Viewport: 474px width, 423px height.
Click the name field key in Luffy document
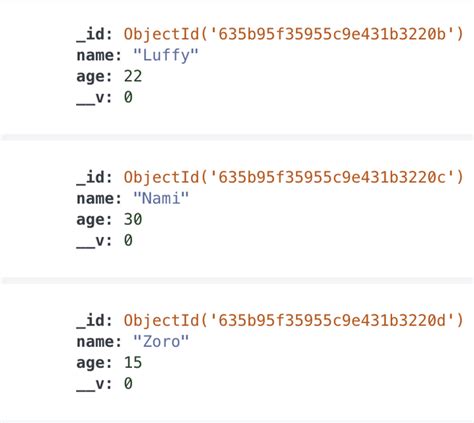coord(99,55)
